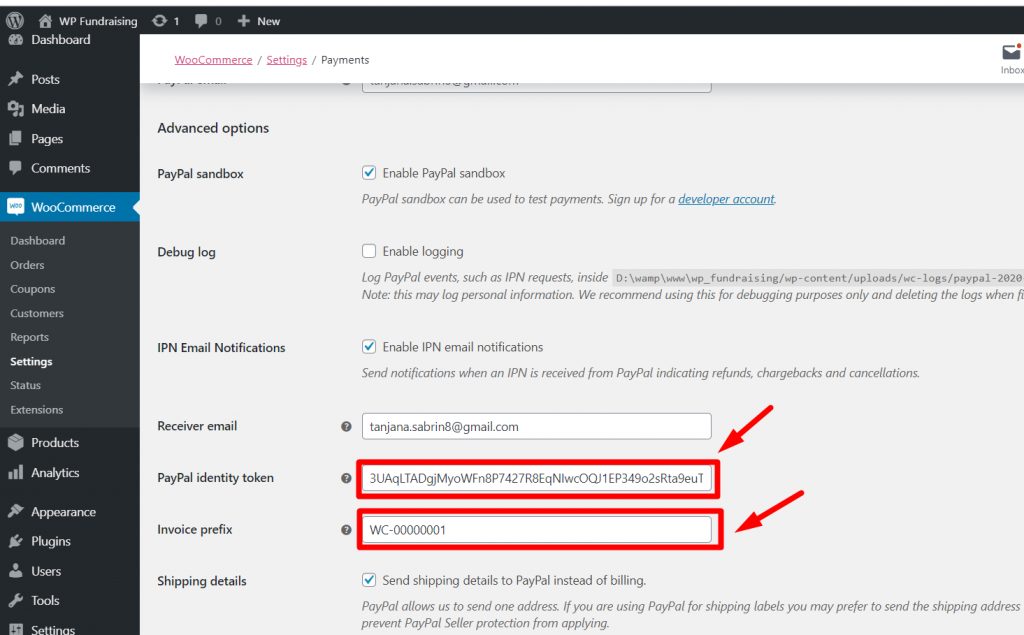1024x635 pixels.
Task: Click the PayPal identity token field
Action: [536, 478]
